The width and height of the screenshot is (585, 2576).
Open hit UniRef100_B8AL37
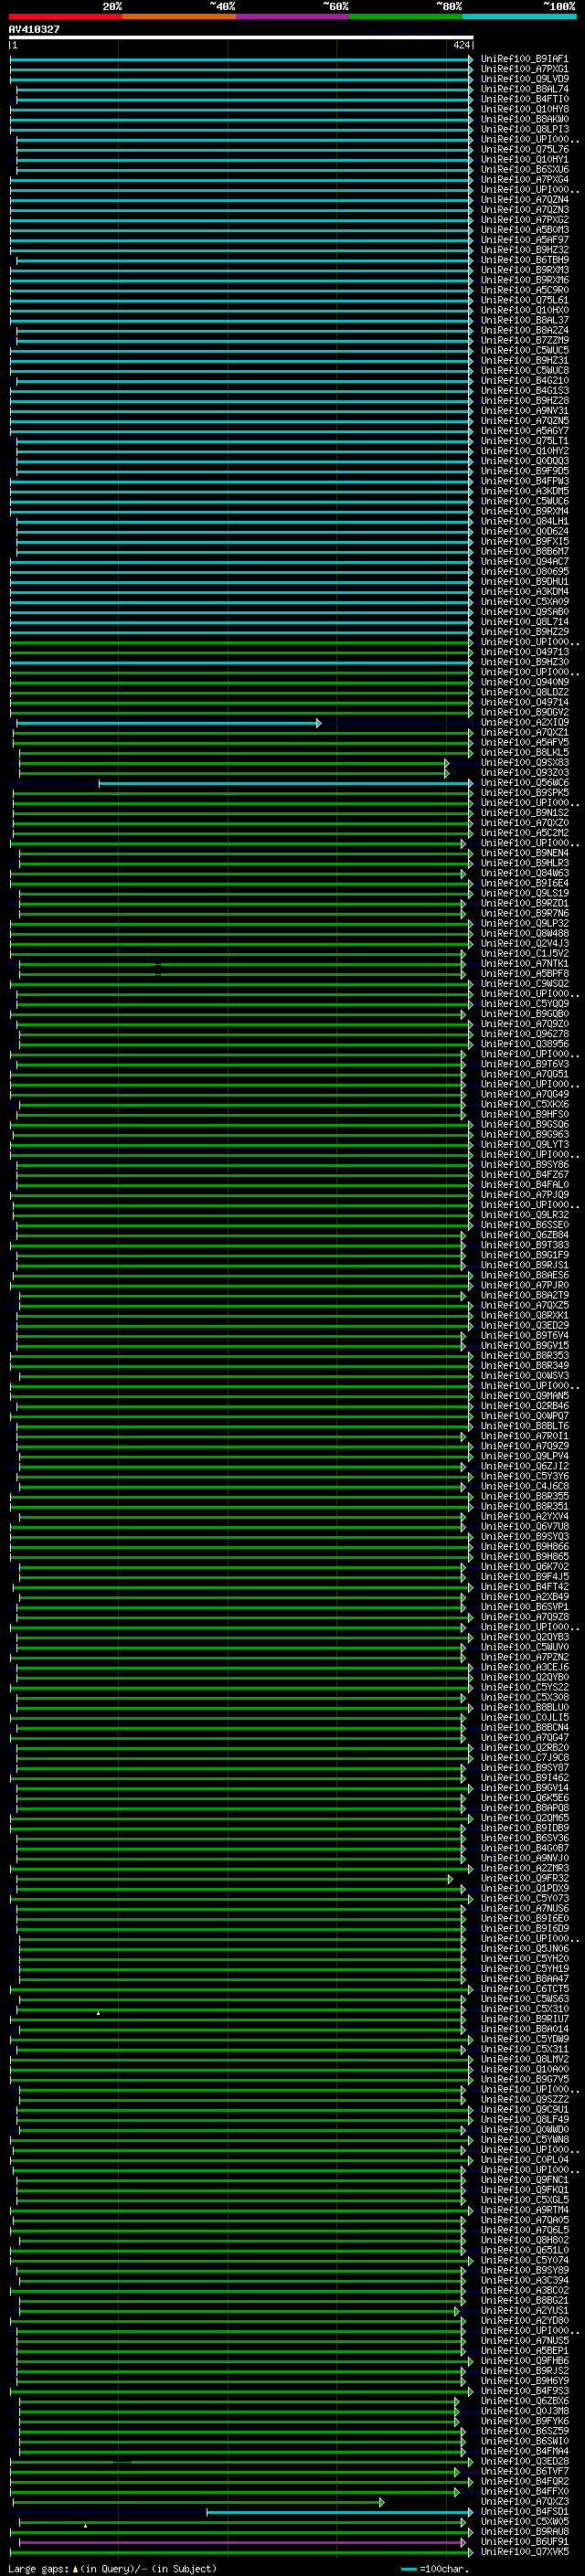525,320
